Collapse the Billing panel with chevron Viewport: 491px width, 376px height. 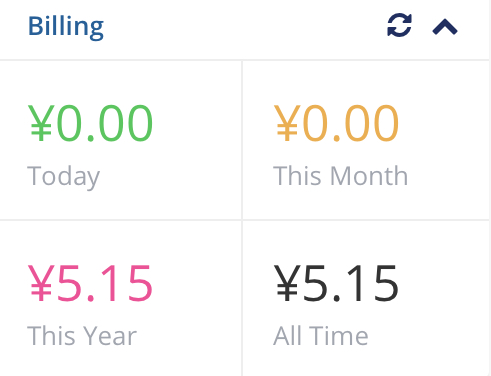pos(445,27)
